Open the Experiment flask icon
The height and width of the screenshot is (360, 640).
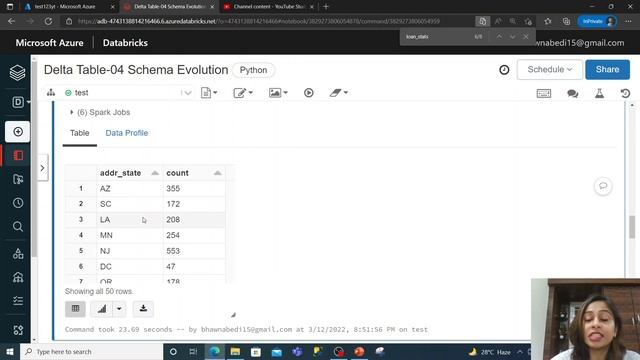pyautogui.click(x=599, y=93)
